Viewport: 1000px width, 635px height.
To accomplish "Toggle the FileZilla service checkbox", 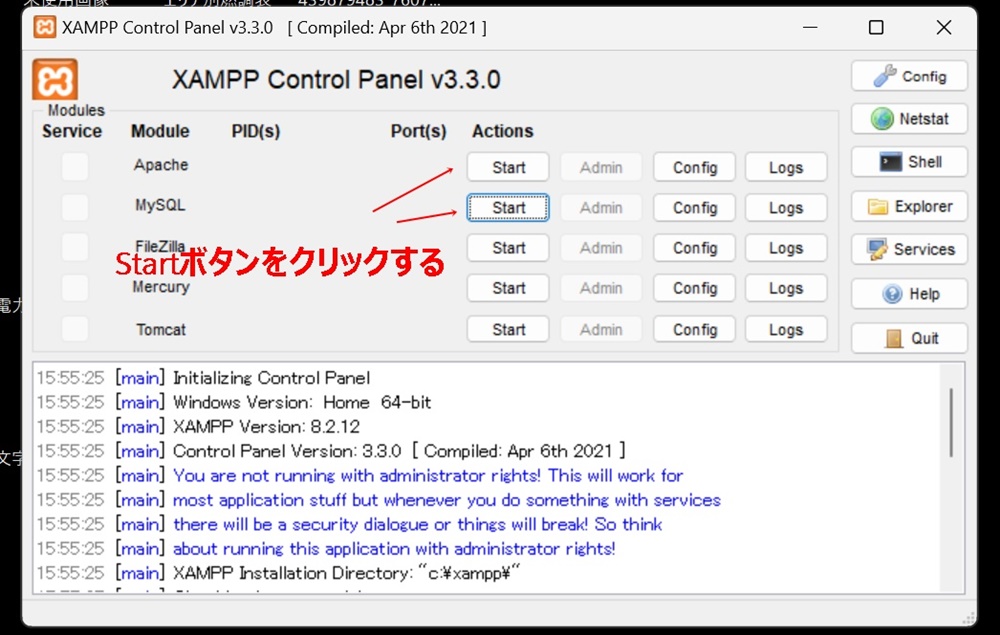I will point(75,247).
